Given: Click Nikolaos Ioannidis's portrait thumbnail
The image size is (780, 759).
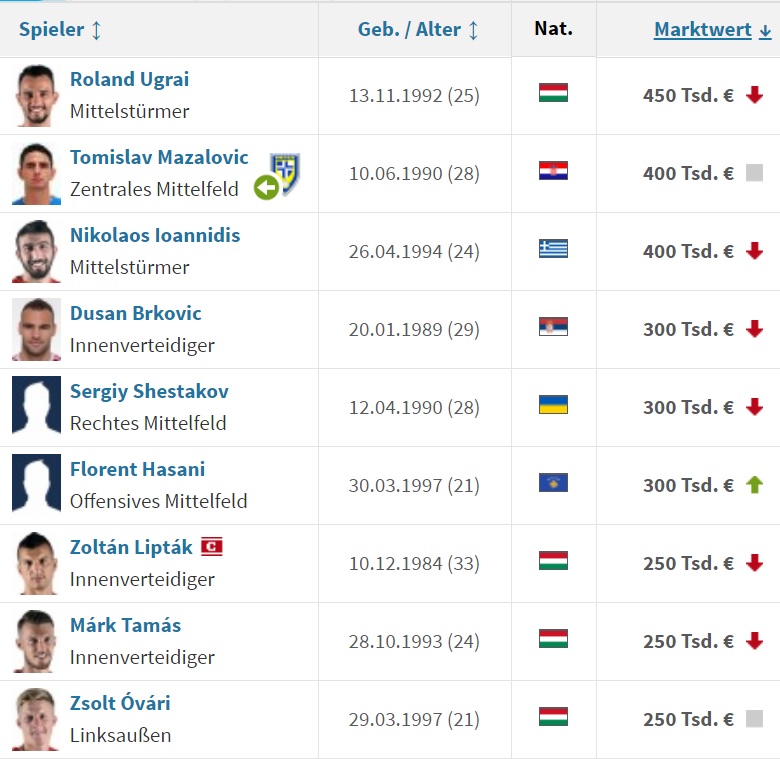Looking at the screenshot, I should click(x=36, y=251).
